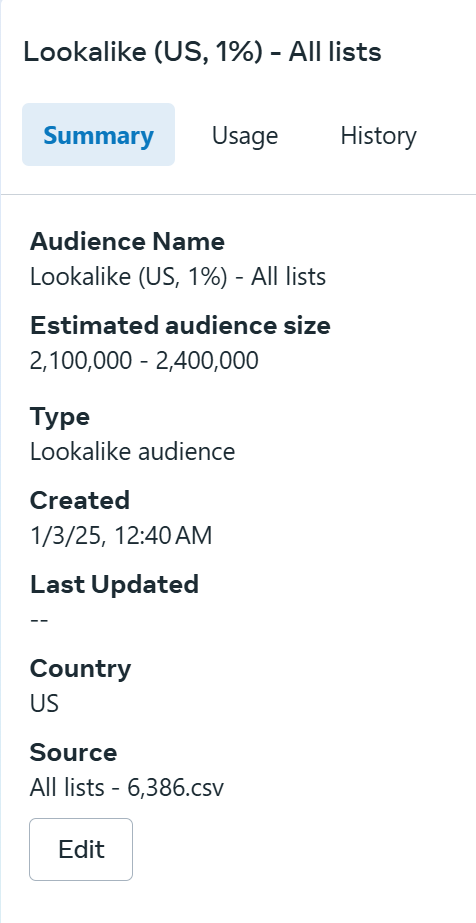This screenshot has height=923, width=476.
Task: Click the 'Created' label
Action: pos(80,500)
